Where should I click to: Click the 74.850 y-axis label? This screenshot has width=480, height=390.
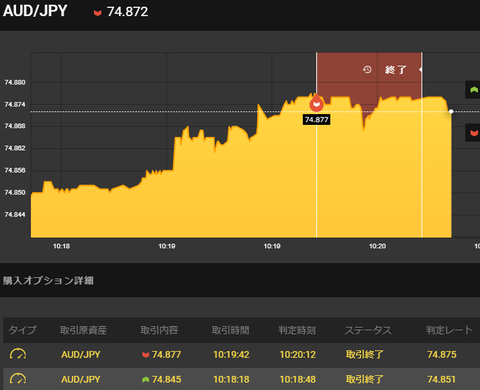(x=15, y=193)
